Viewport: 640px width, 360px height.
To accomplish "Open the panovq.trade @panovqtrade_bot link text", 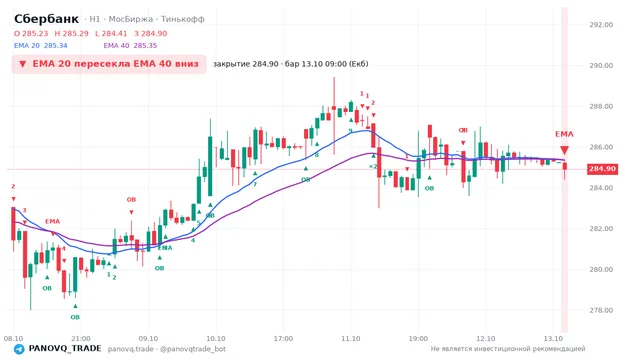I will click(167, 349).
